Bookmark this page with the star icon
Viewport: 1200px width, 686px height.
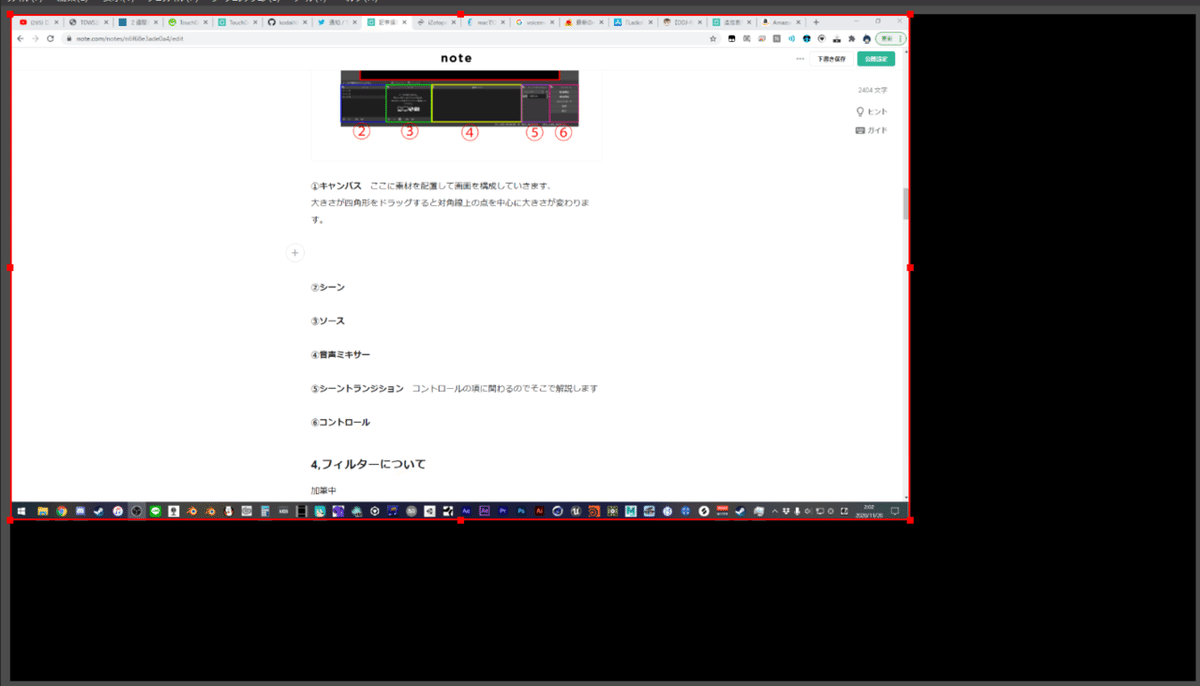click(x=713, y=38)
